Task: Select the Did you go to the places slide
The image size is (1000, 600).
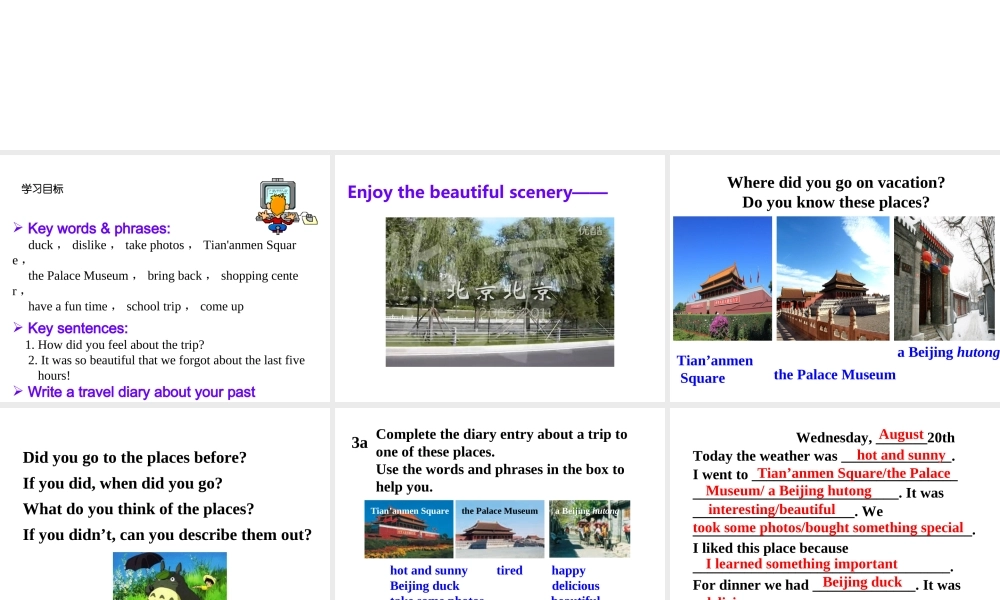Action: coord(165,504)
